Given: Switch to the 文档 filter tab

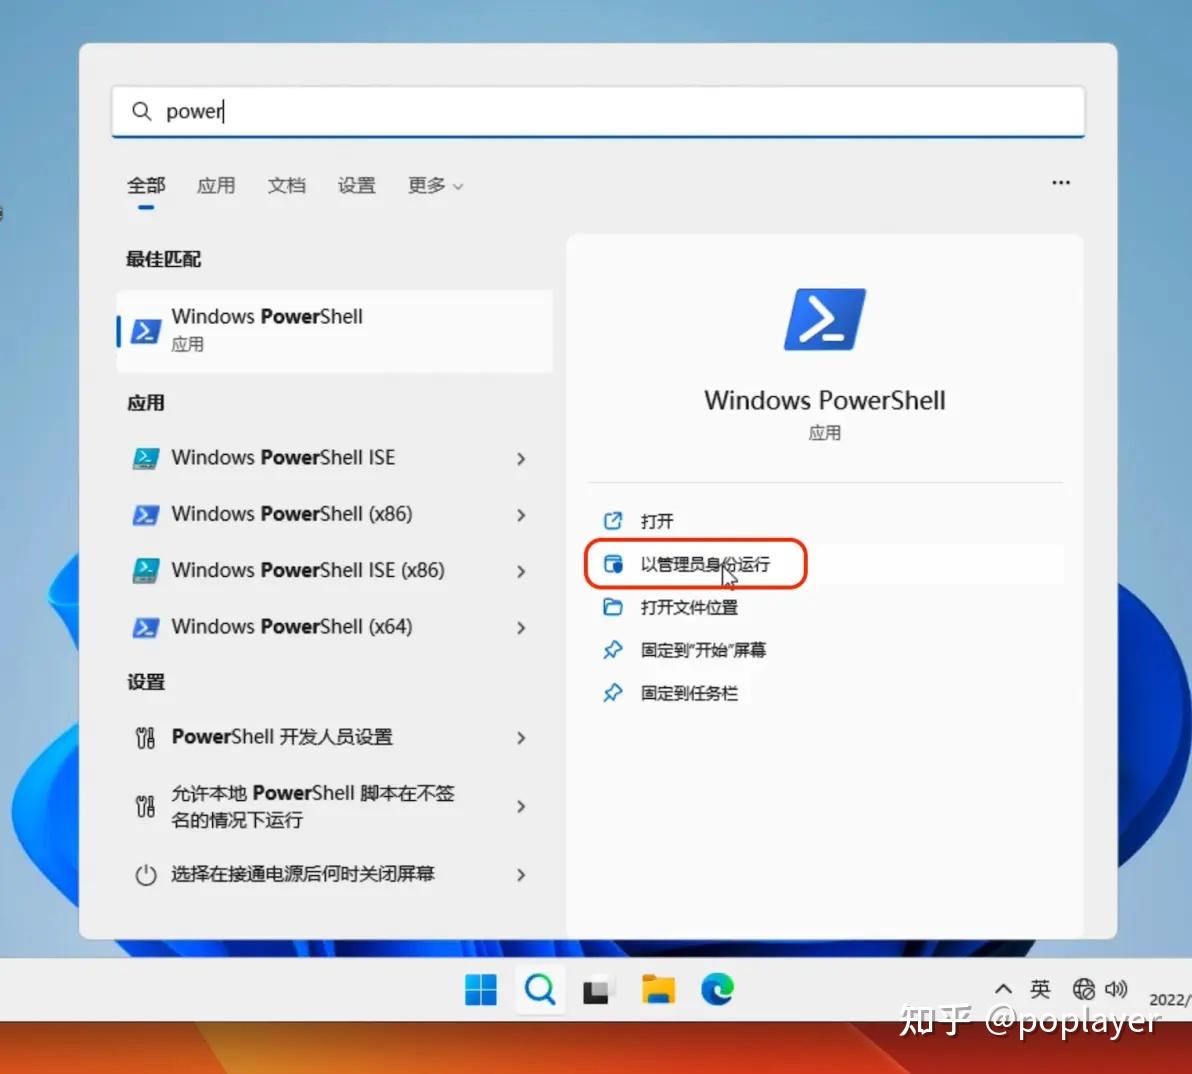Looking at the screenshot, I should pyautogui.click(x=287, y=185).
